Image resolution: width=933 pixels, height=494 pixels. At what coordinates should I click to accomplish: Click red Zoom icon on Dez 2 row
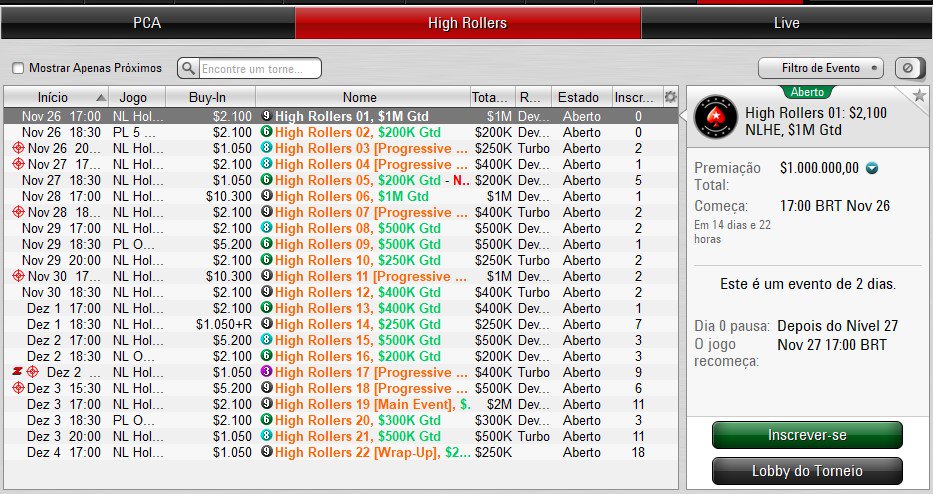[17, 371]
